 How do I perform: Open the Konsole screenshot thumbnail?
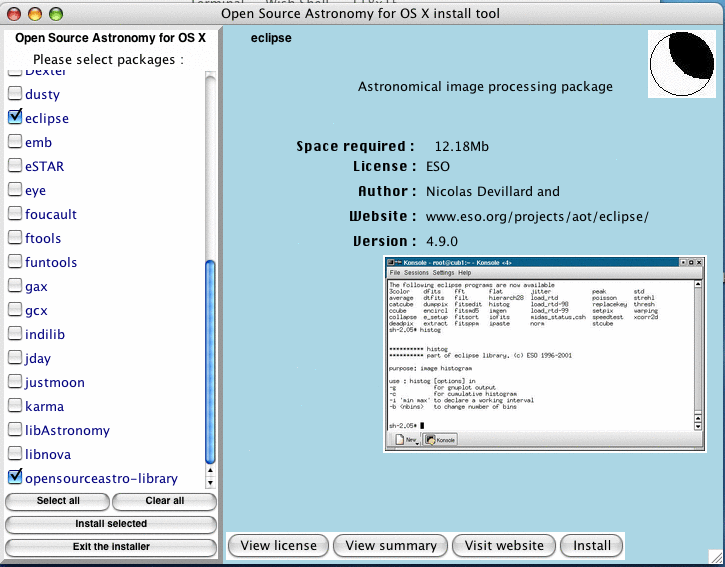tap(545, 354)
